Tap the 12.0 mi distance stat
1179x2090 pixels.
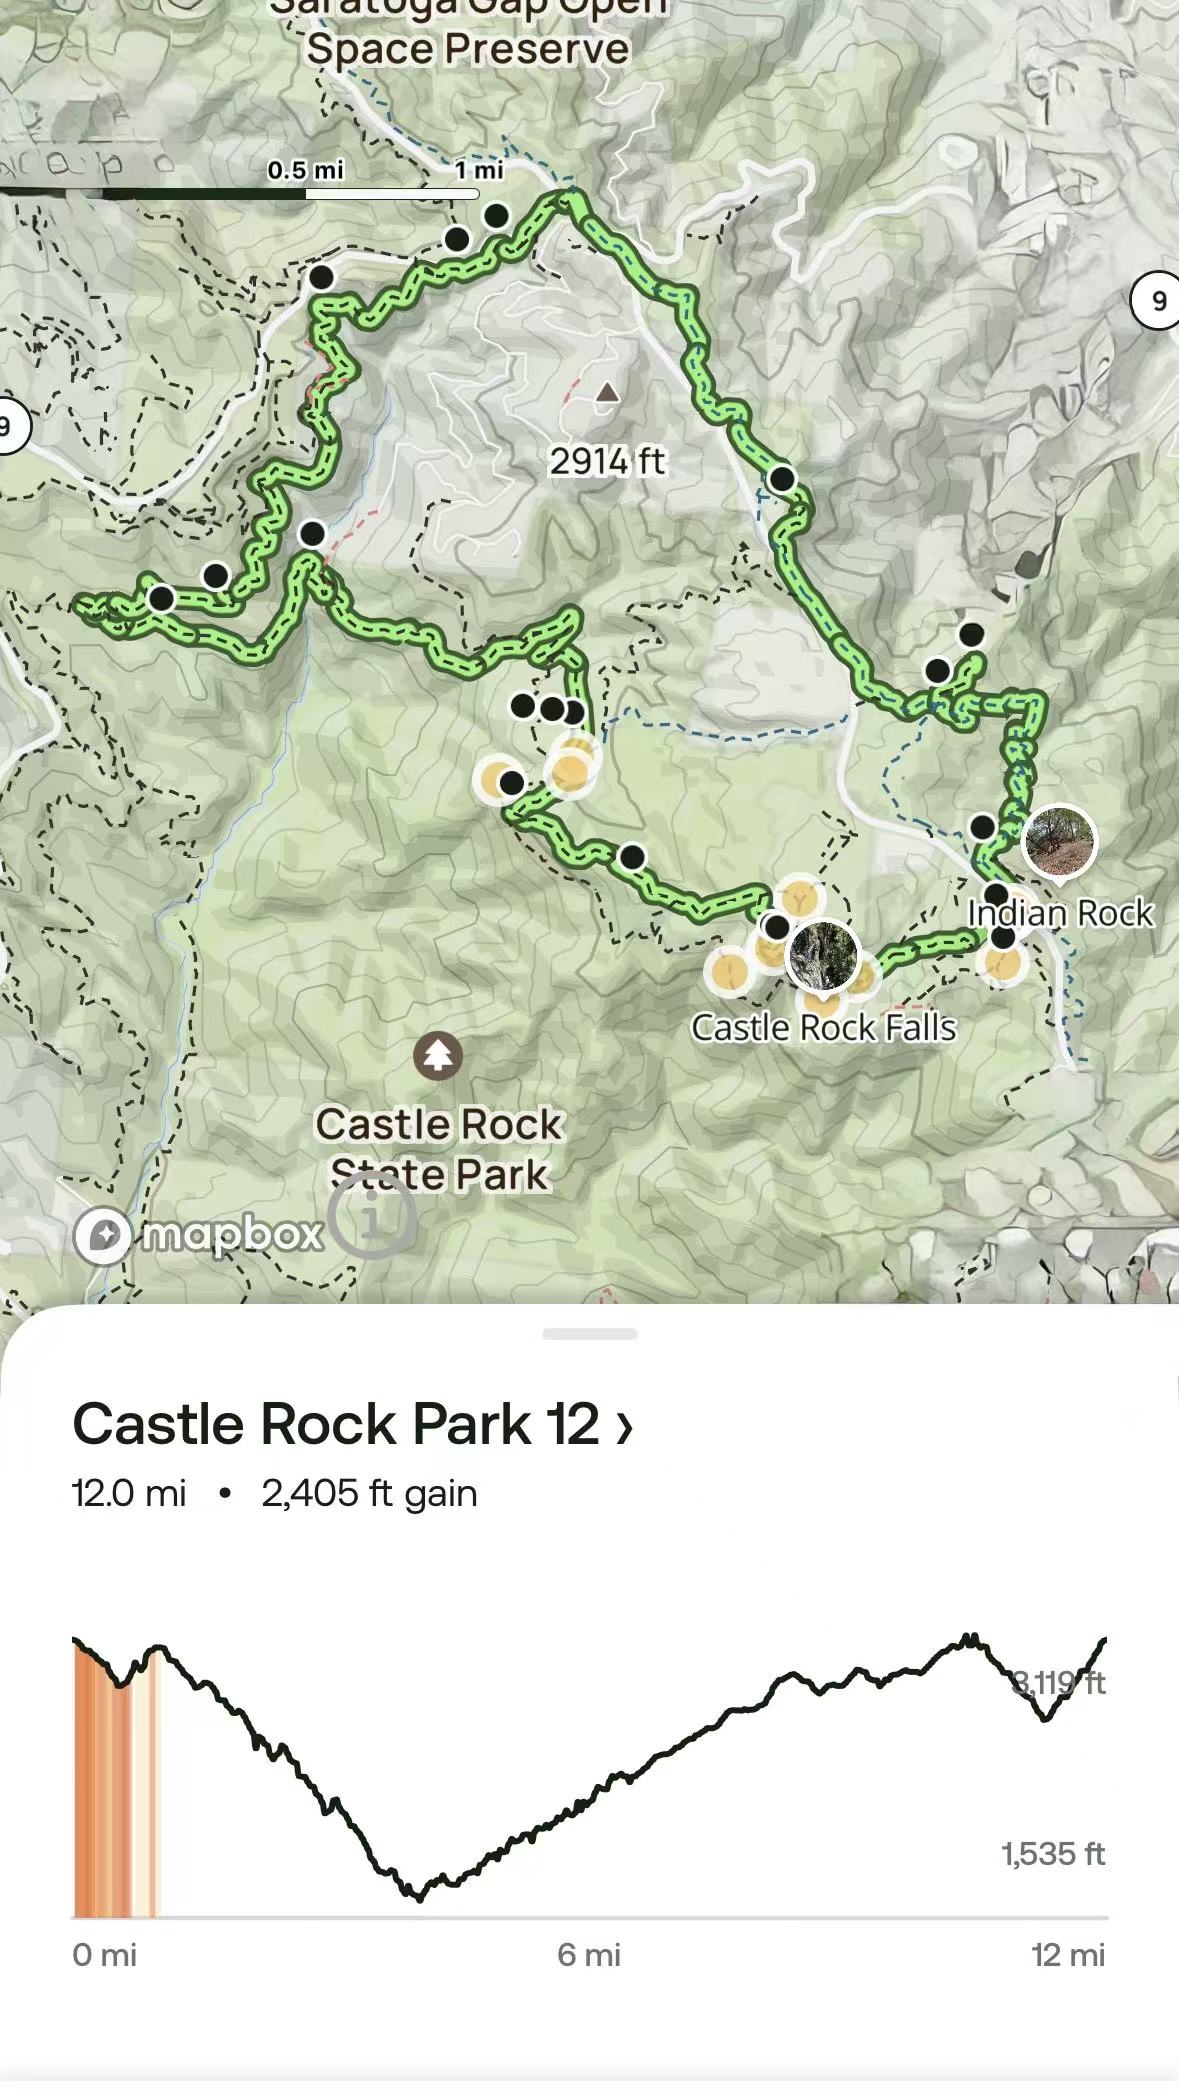[130, 1493]
